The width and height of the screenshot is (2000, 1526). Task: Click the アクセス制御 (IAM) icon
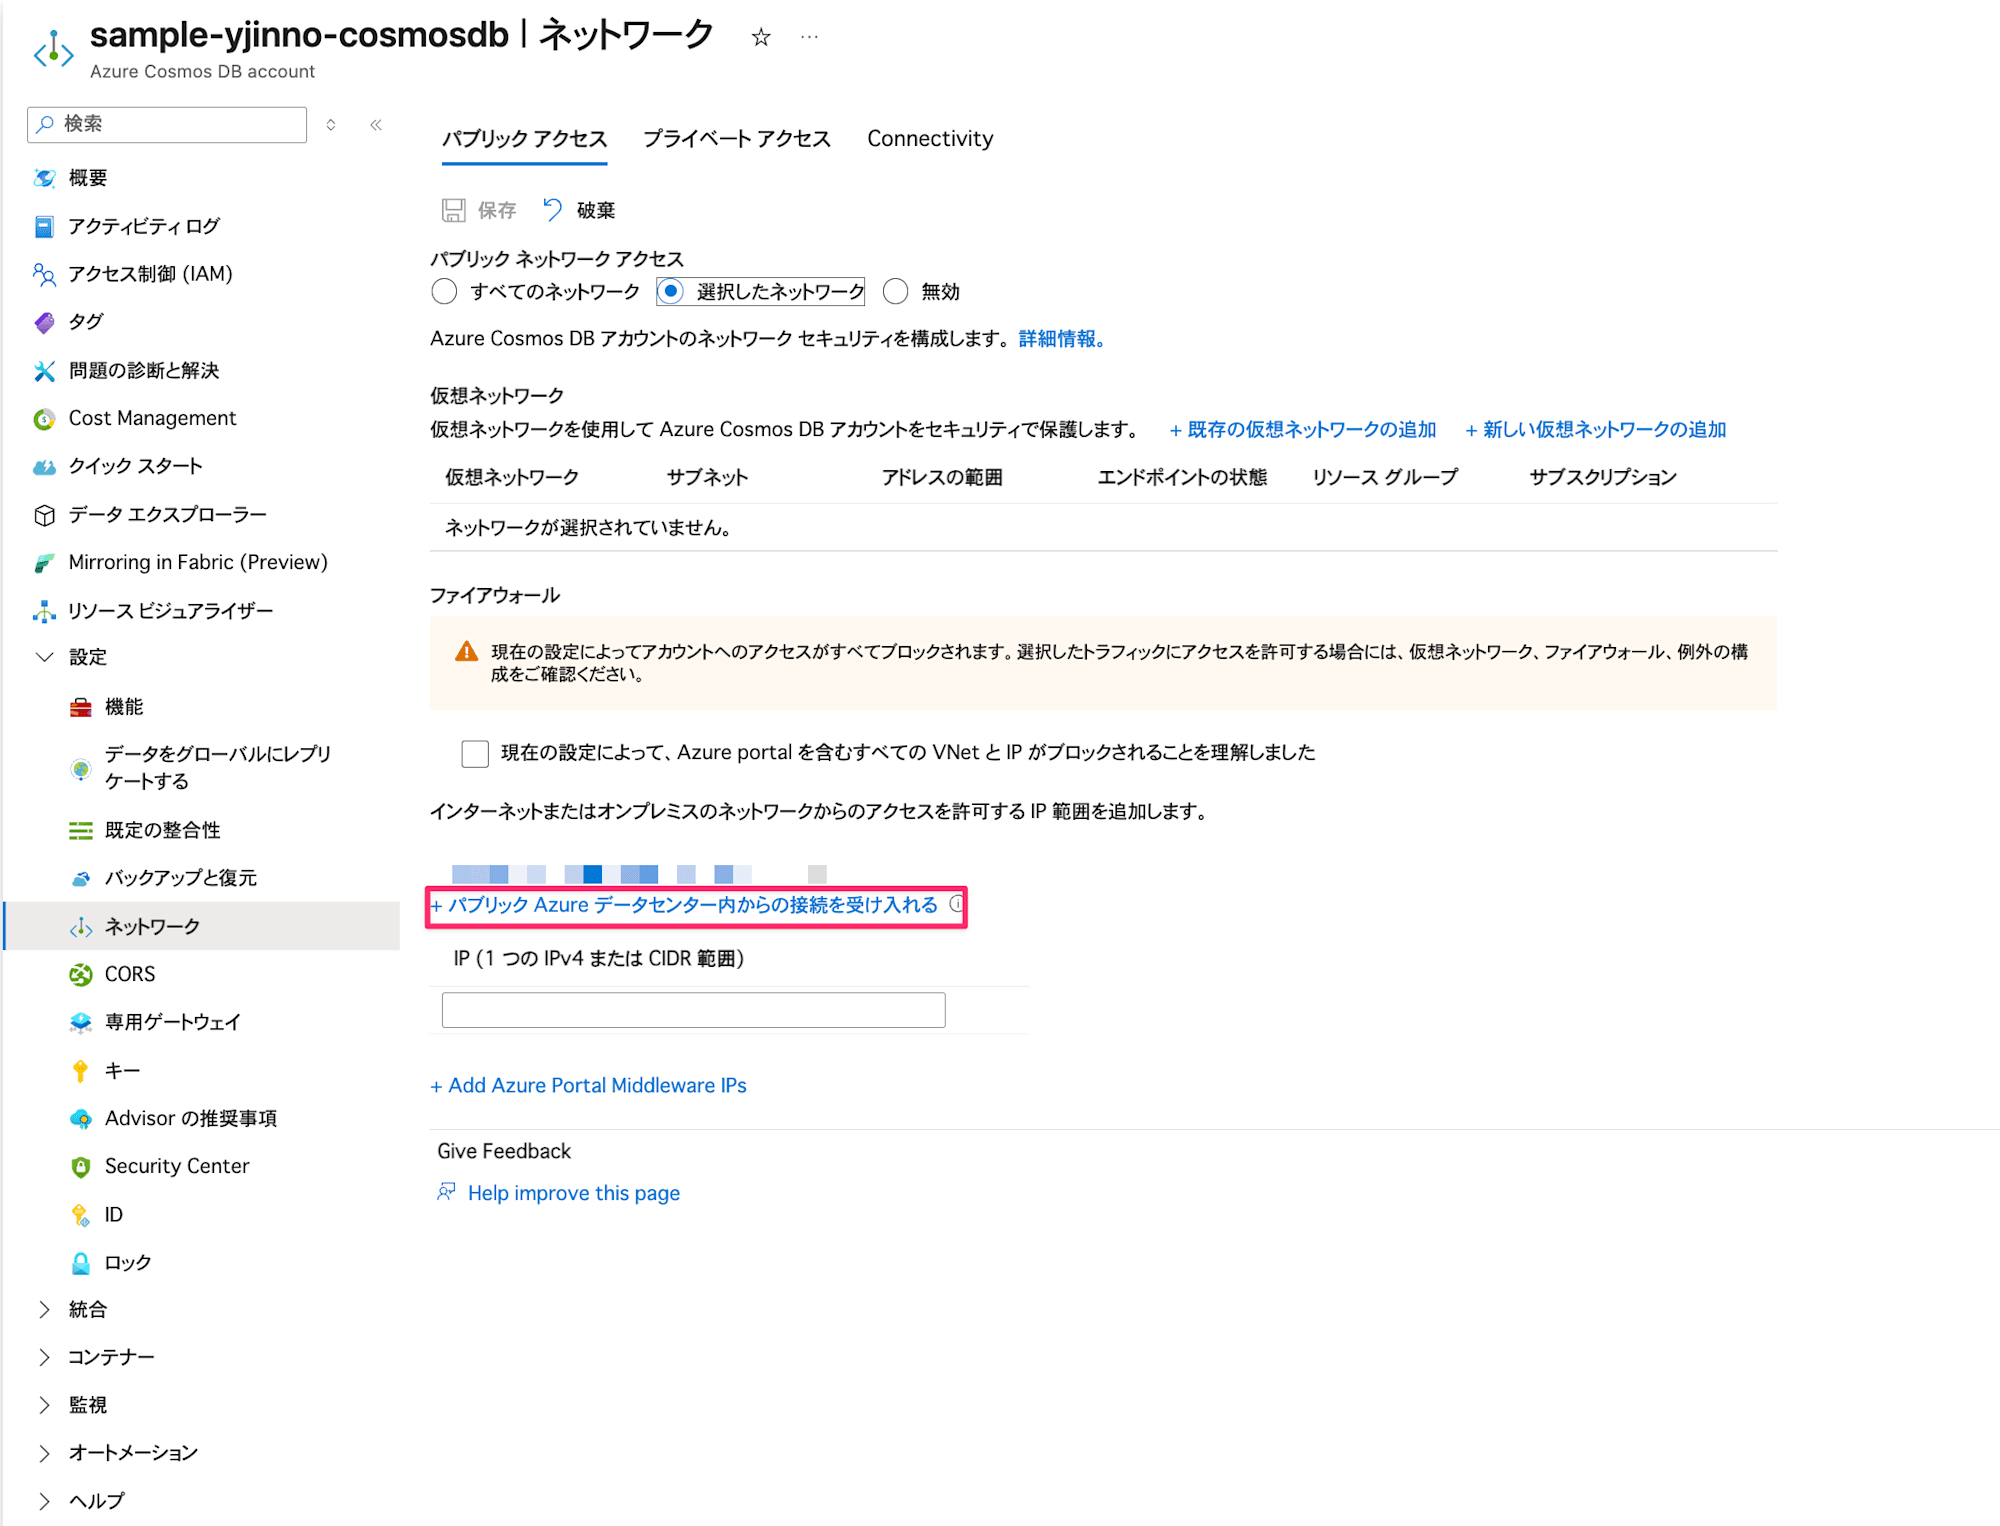point(44,274)
